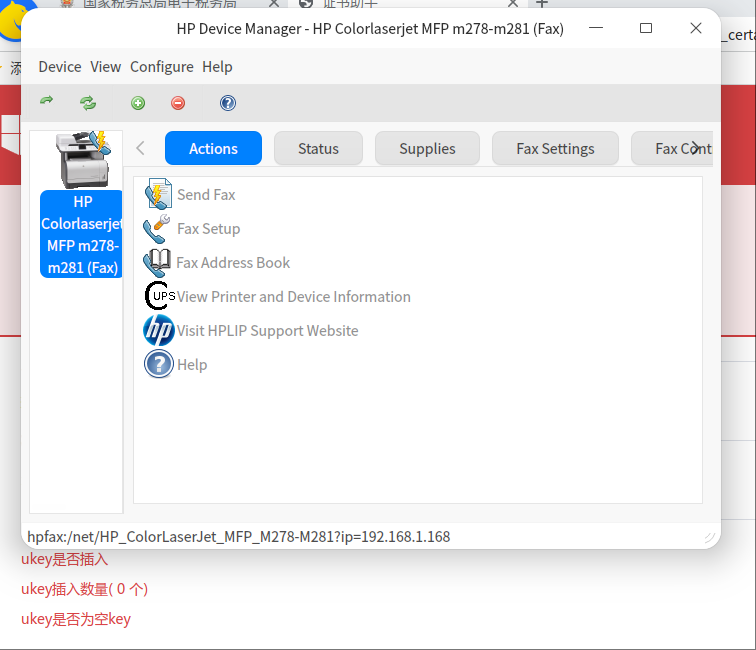This screenshot has width=756, height=650.
Task: Click the Send Fax icon
Action: click(158, 194)
